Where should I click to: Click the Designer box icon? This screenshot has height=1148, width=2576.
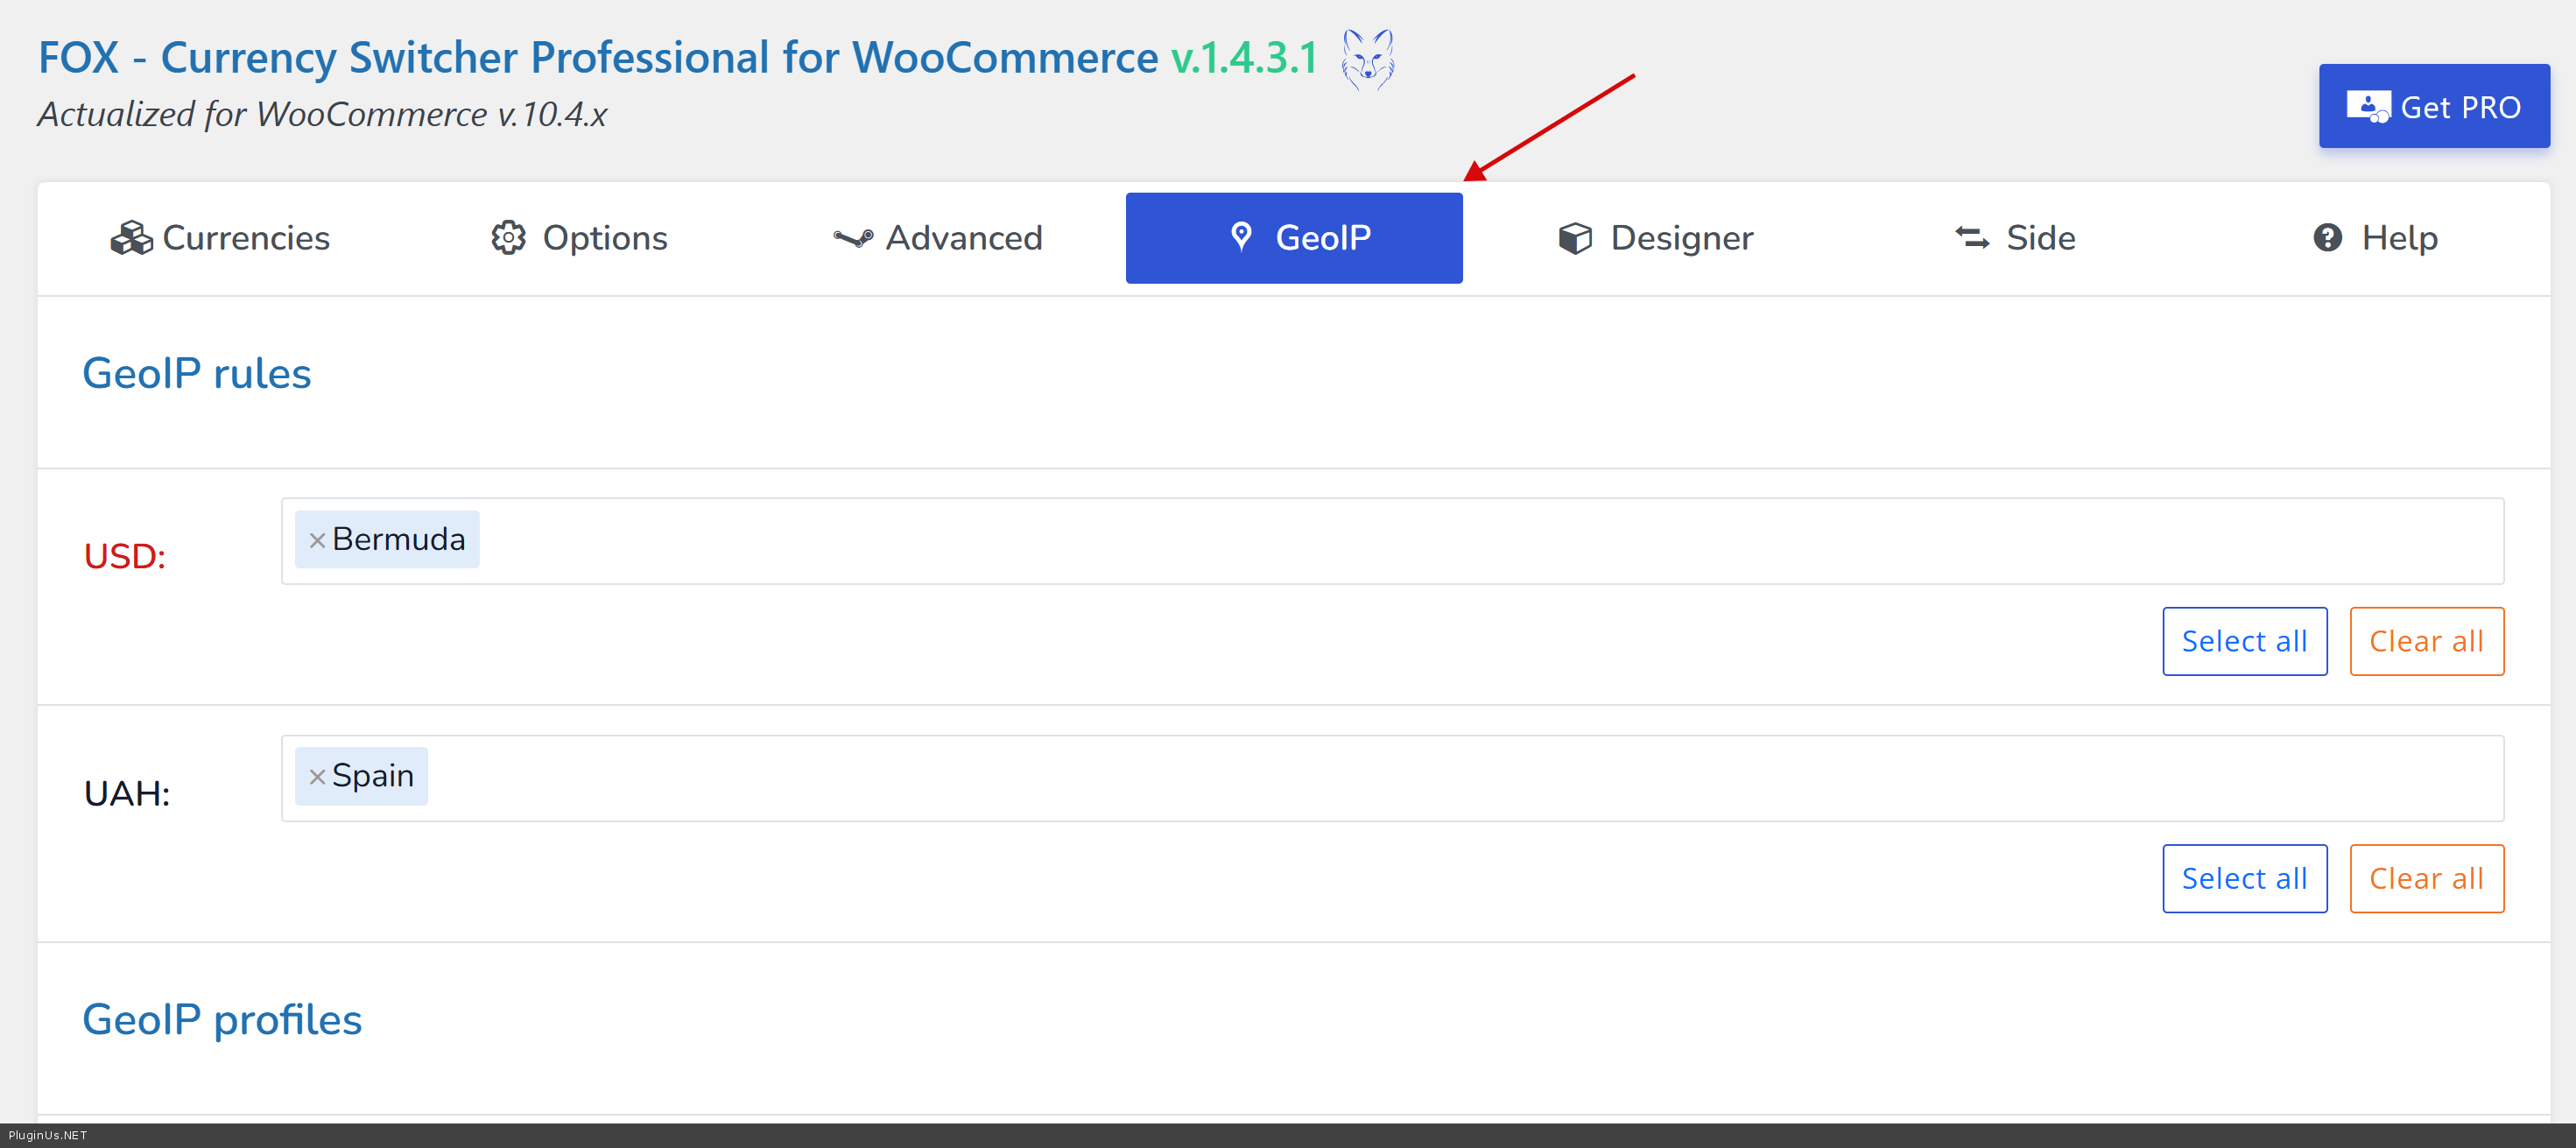(1575, 238)
